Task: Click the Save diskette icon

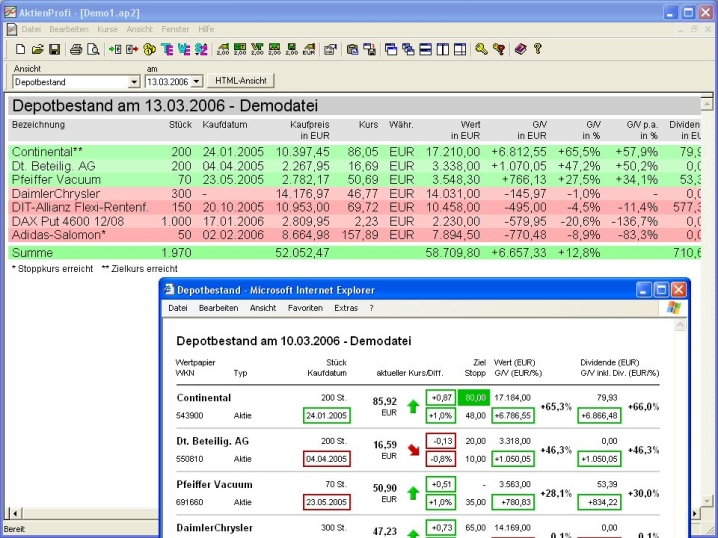Action: tap(53, 48)
